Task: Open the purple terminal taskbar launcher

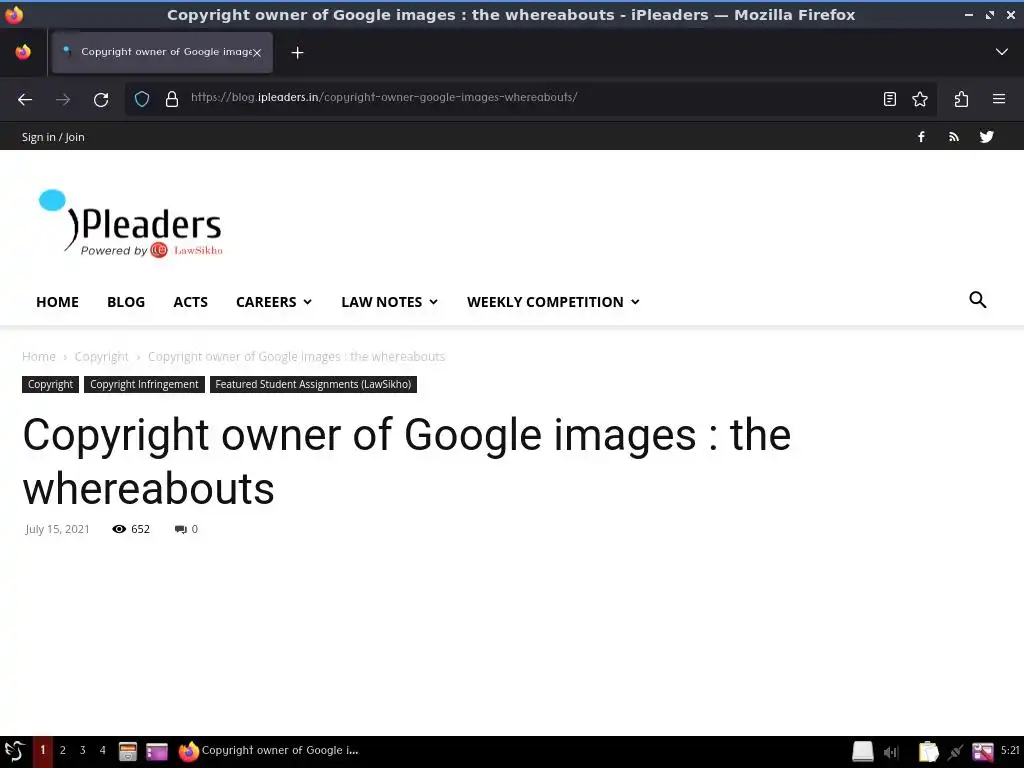Action: pos(157,752)
